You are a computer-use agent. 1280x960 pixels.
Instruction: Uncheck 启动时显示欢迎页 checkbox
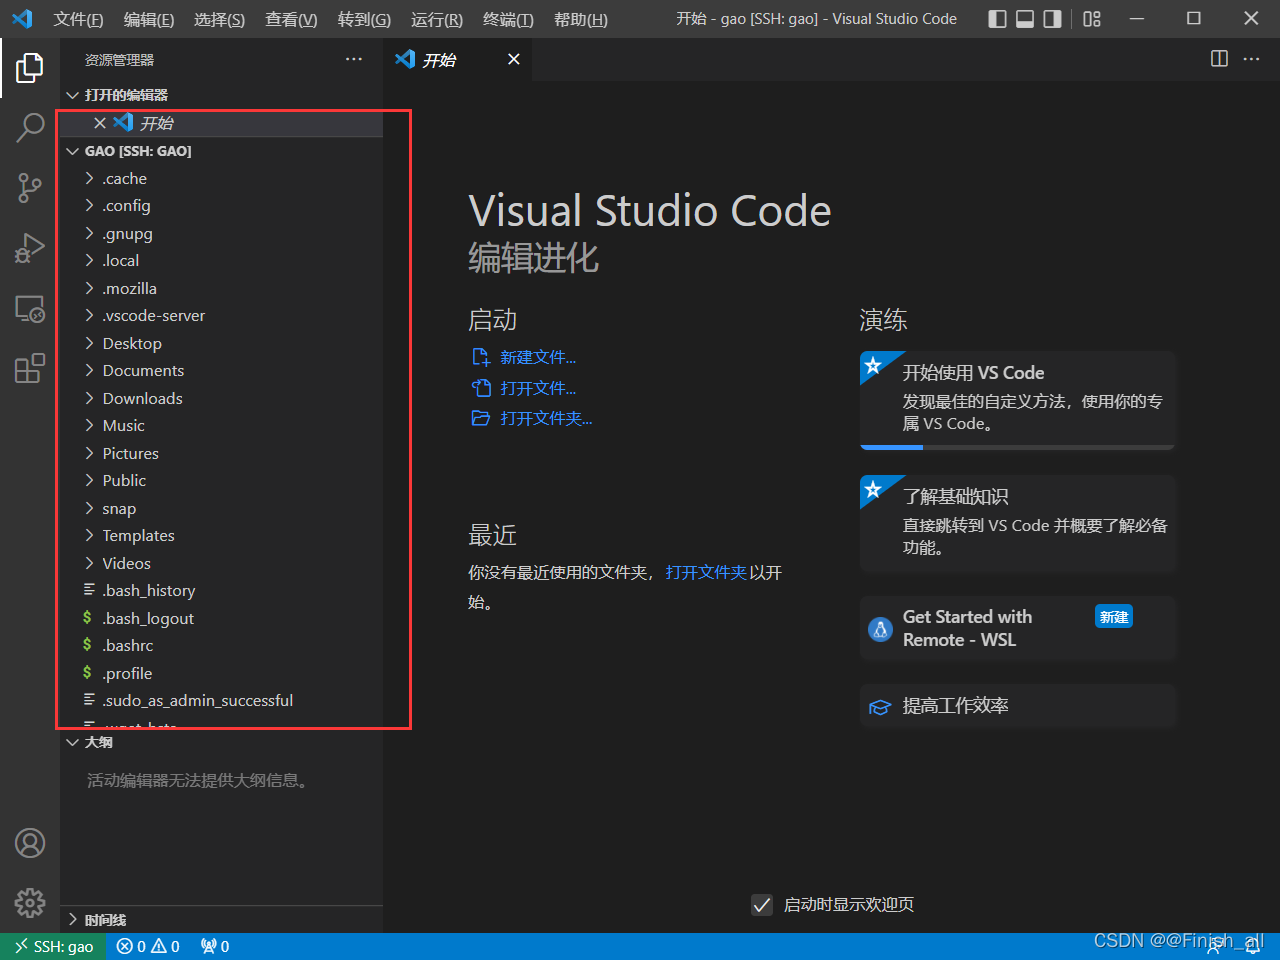762,905
